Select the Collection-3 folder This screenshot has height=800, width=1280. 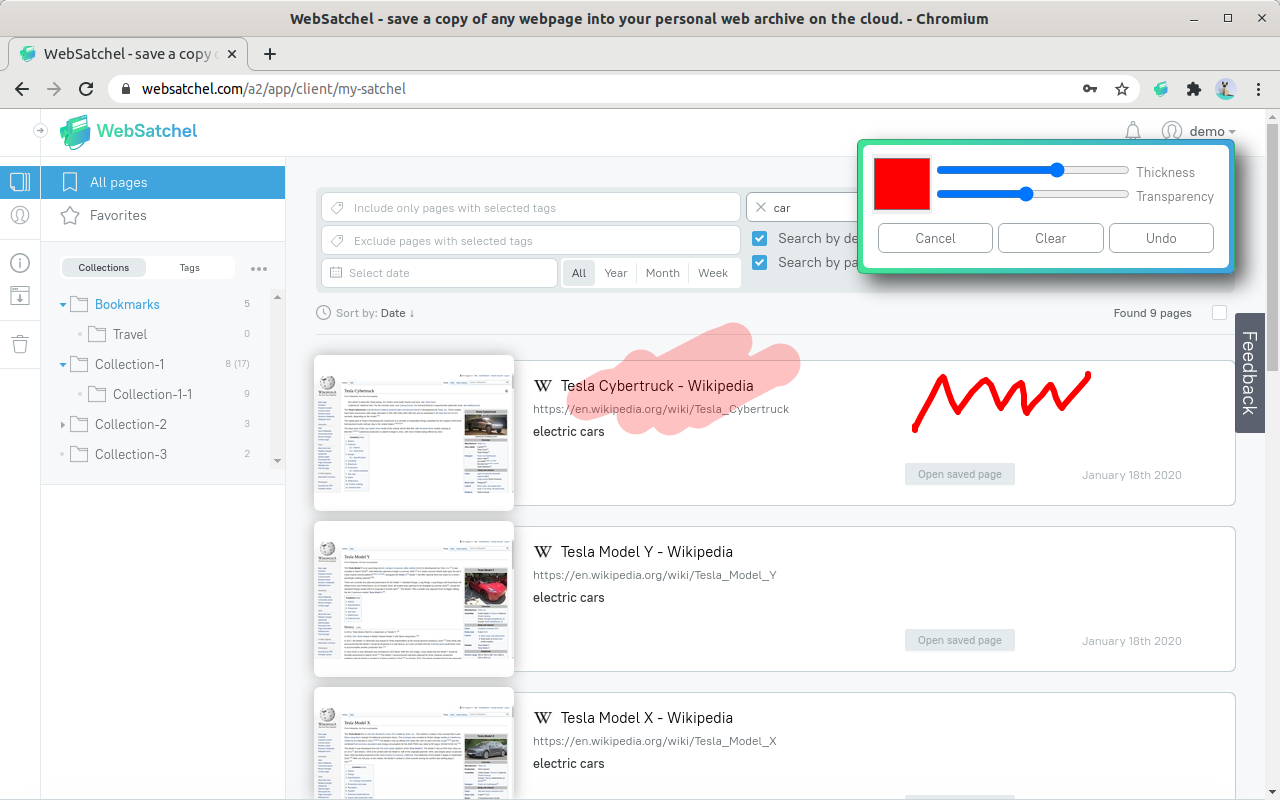click(131, 454)
